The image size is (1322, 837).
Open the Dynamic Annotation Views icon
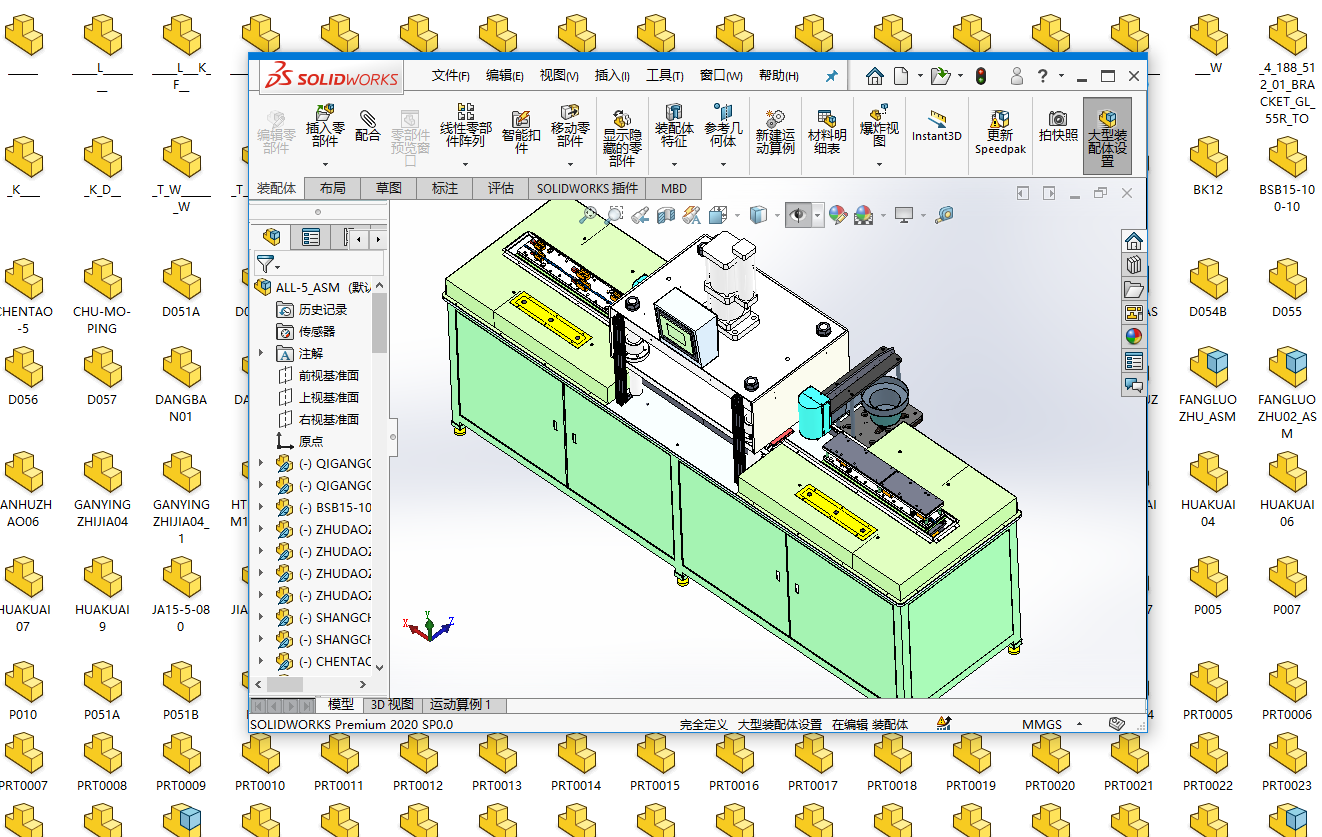pyautogui.click(x=692, y=214)
